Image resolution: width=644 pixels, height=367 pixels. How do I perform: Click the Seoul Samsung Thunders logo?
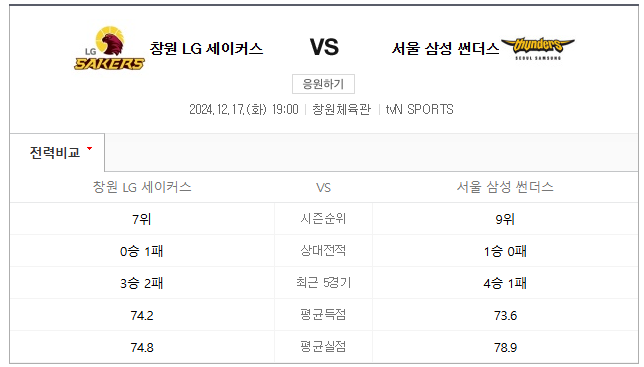point(538,48)
